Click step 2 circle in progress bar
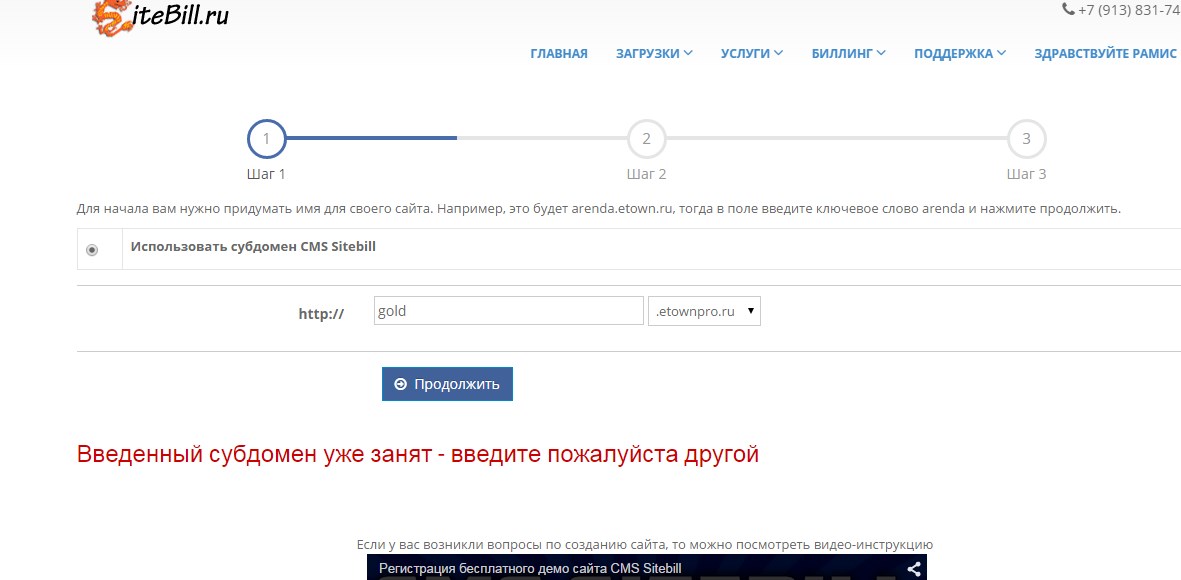This screenshot has width=1181, height=580. 646,139
